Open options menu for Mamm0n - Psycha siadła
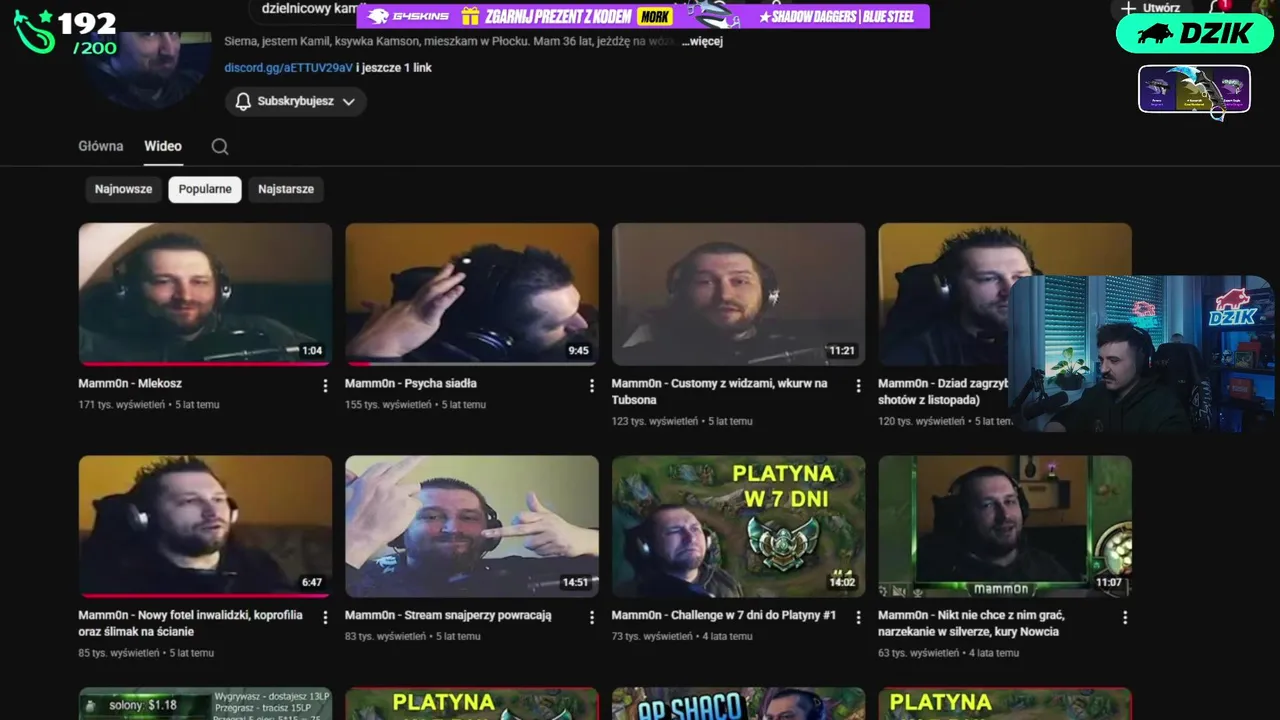 (x=592, y=385)
